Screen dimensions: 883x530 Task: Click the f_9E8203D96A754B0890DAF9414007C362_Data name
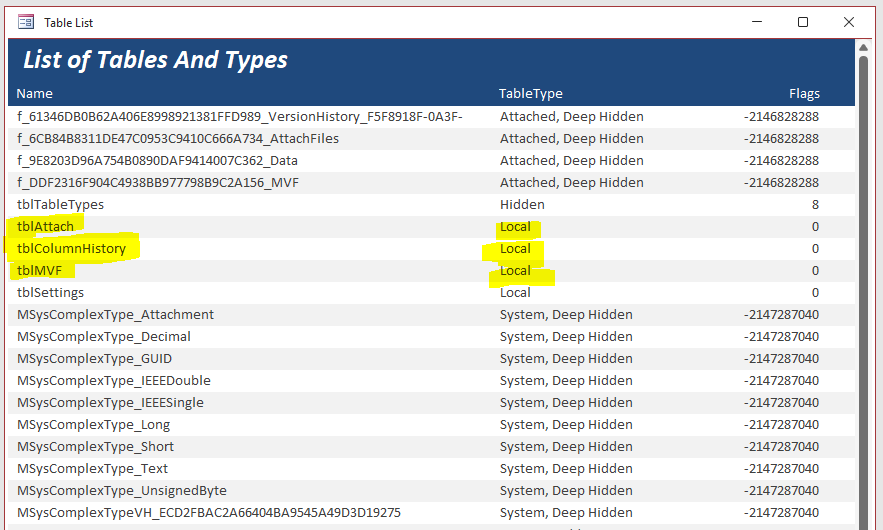[x=157, y=161]
